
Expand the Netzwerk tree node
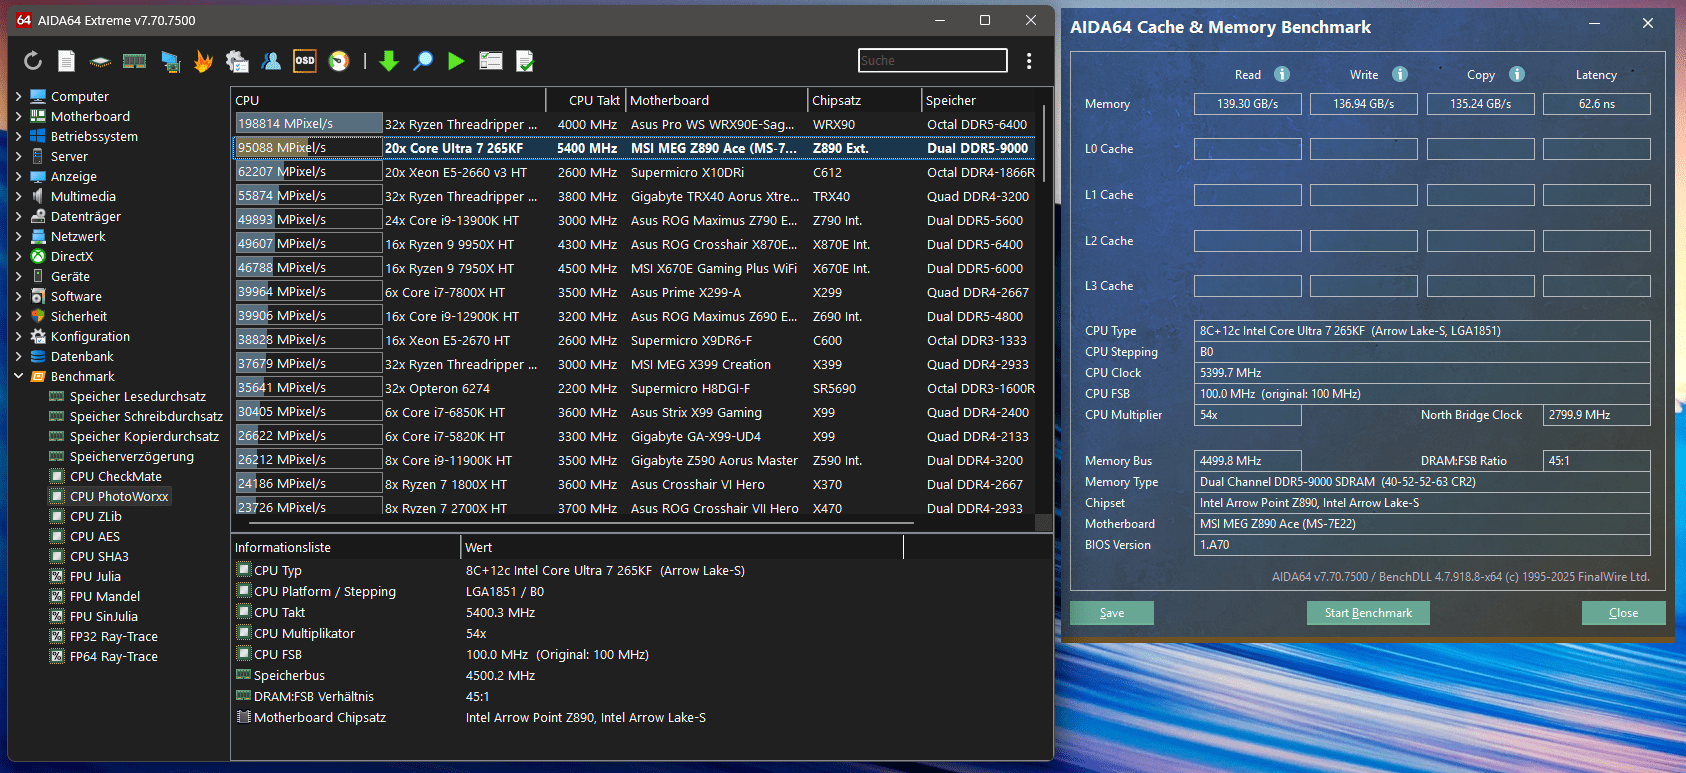[18, 237]
